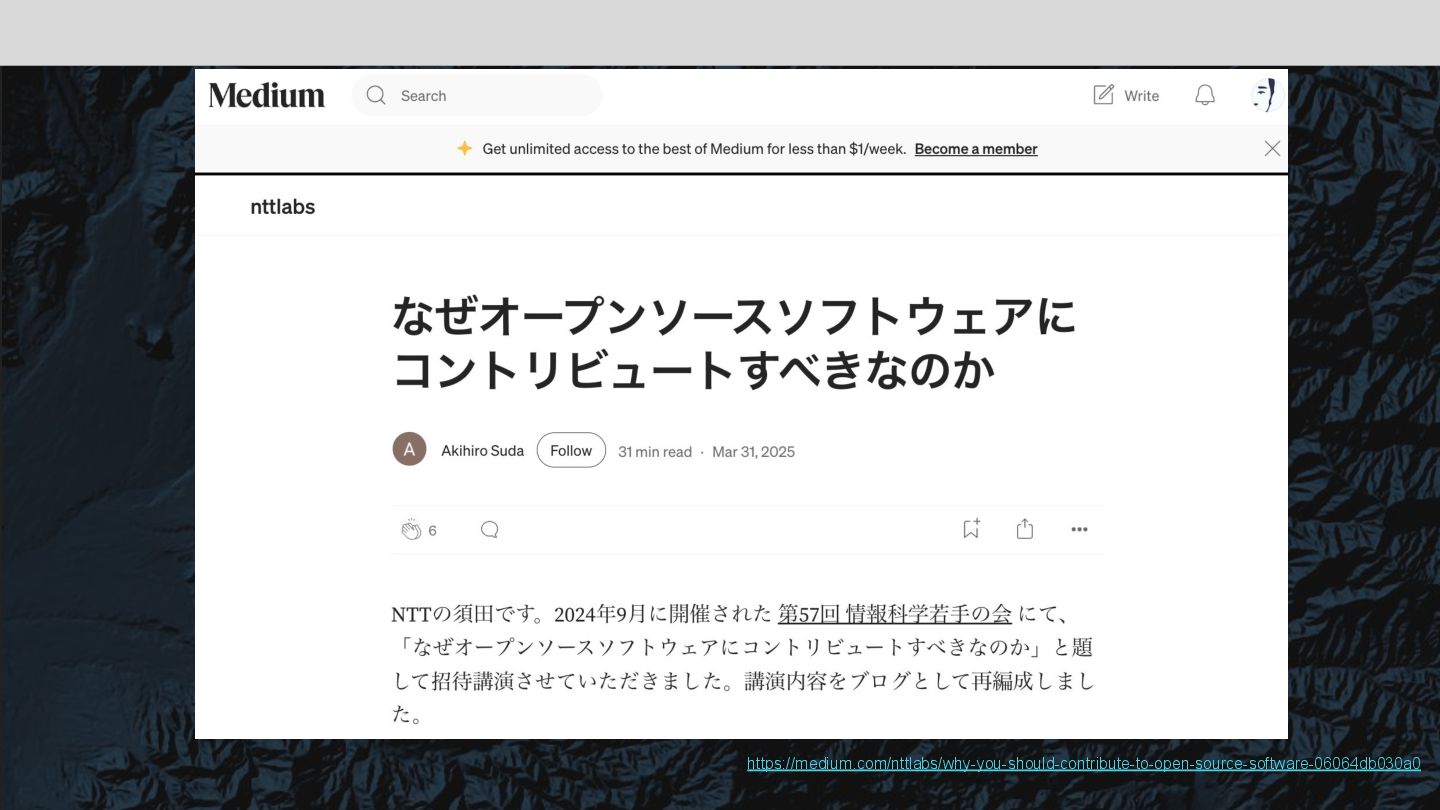This screenshot has height=810, width=1440.
Task: Open Akihiro Suda author name
Action: click(x=483, y=451)
